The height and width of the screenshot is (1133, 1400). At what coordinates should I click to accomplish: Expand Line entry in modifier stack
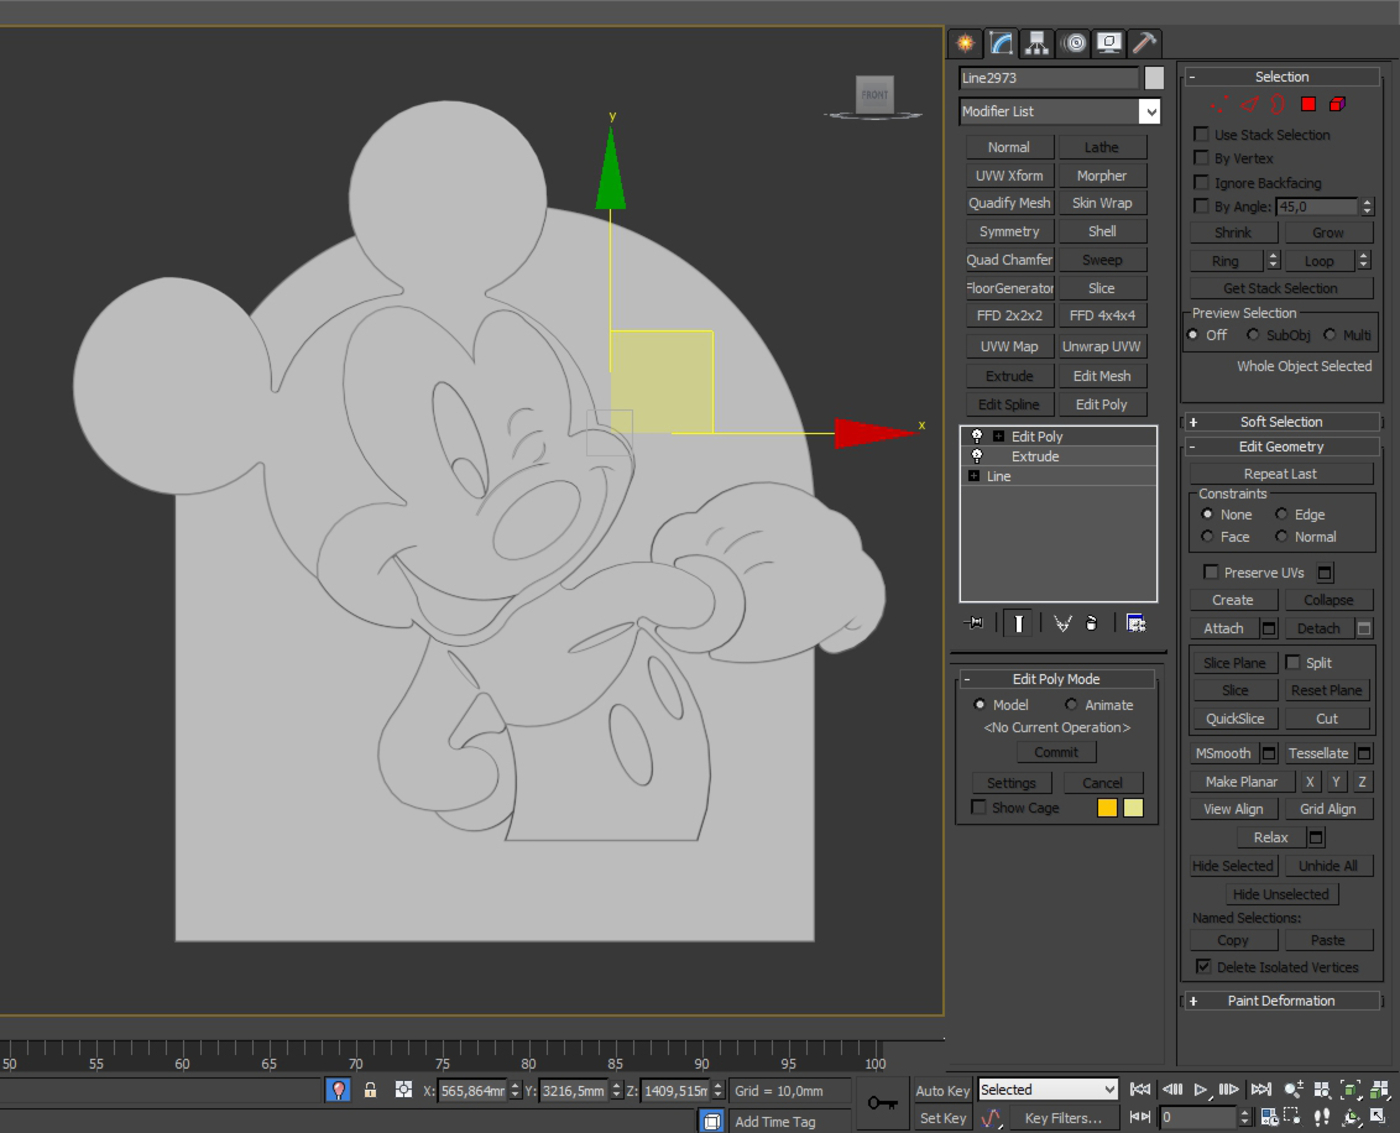(x=974, y=476)
